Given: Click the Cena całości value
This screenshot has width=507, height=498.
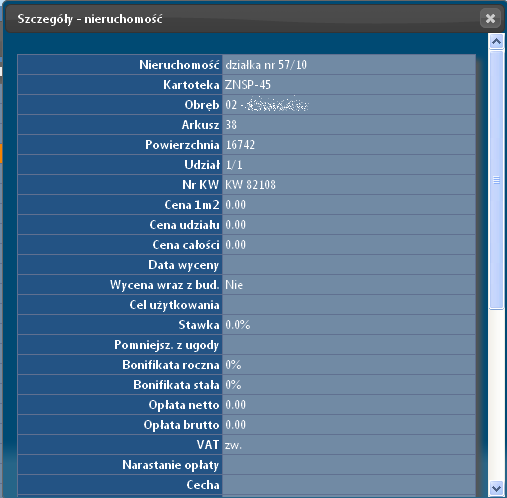Looking at the screenshot, I should pos(235,245).
